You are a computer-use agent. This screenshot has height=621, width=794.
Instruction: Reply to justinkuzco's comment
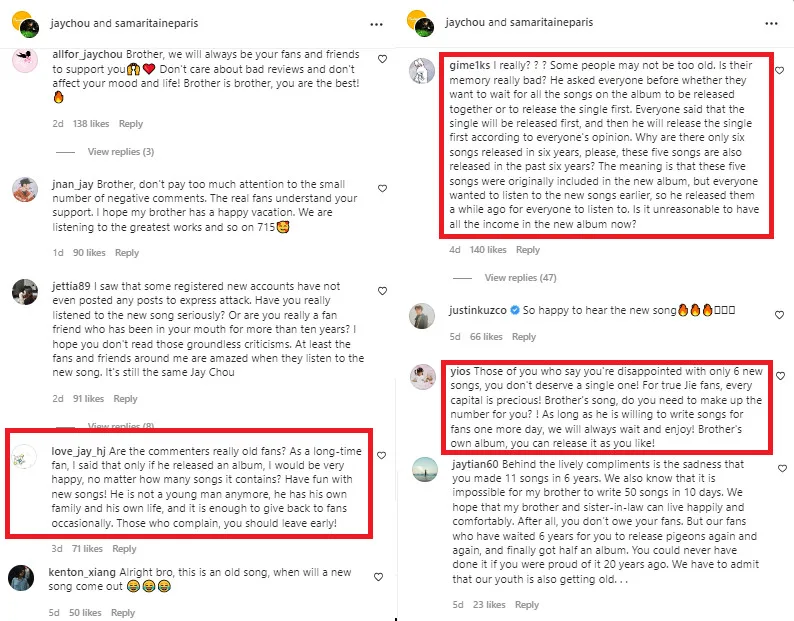pyautogui.click(x=524, y=337)
